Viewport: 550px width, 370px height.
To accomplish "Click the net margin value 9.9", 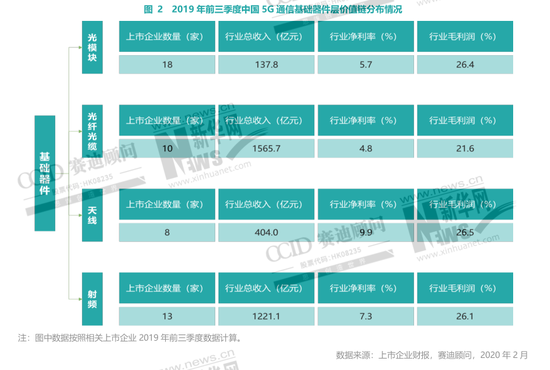I will click(x=366, y=232).
